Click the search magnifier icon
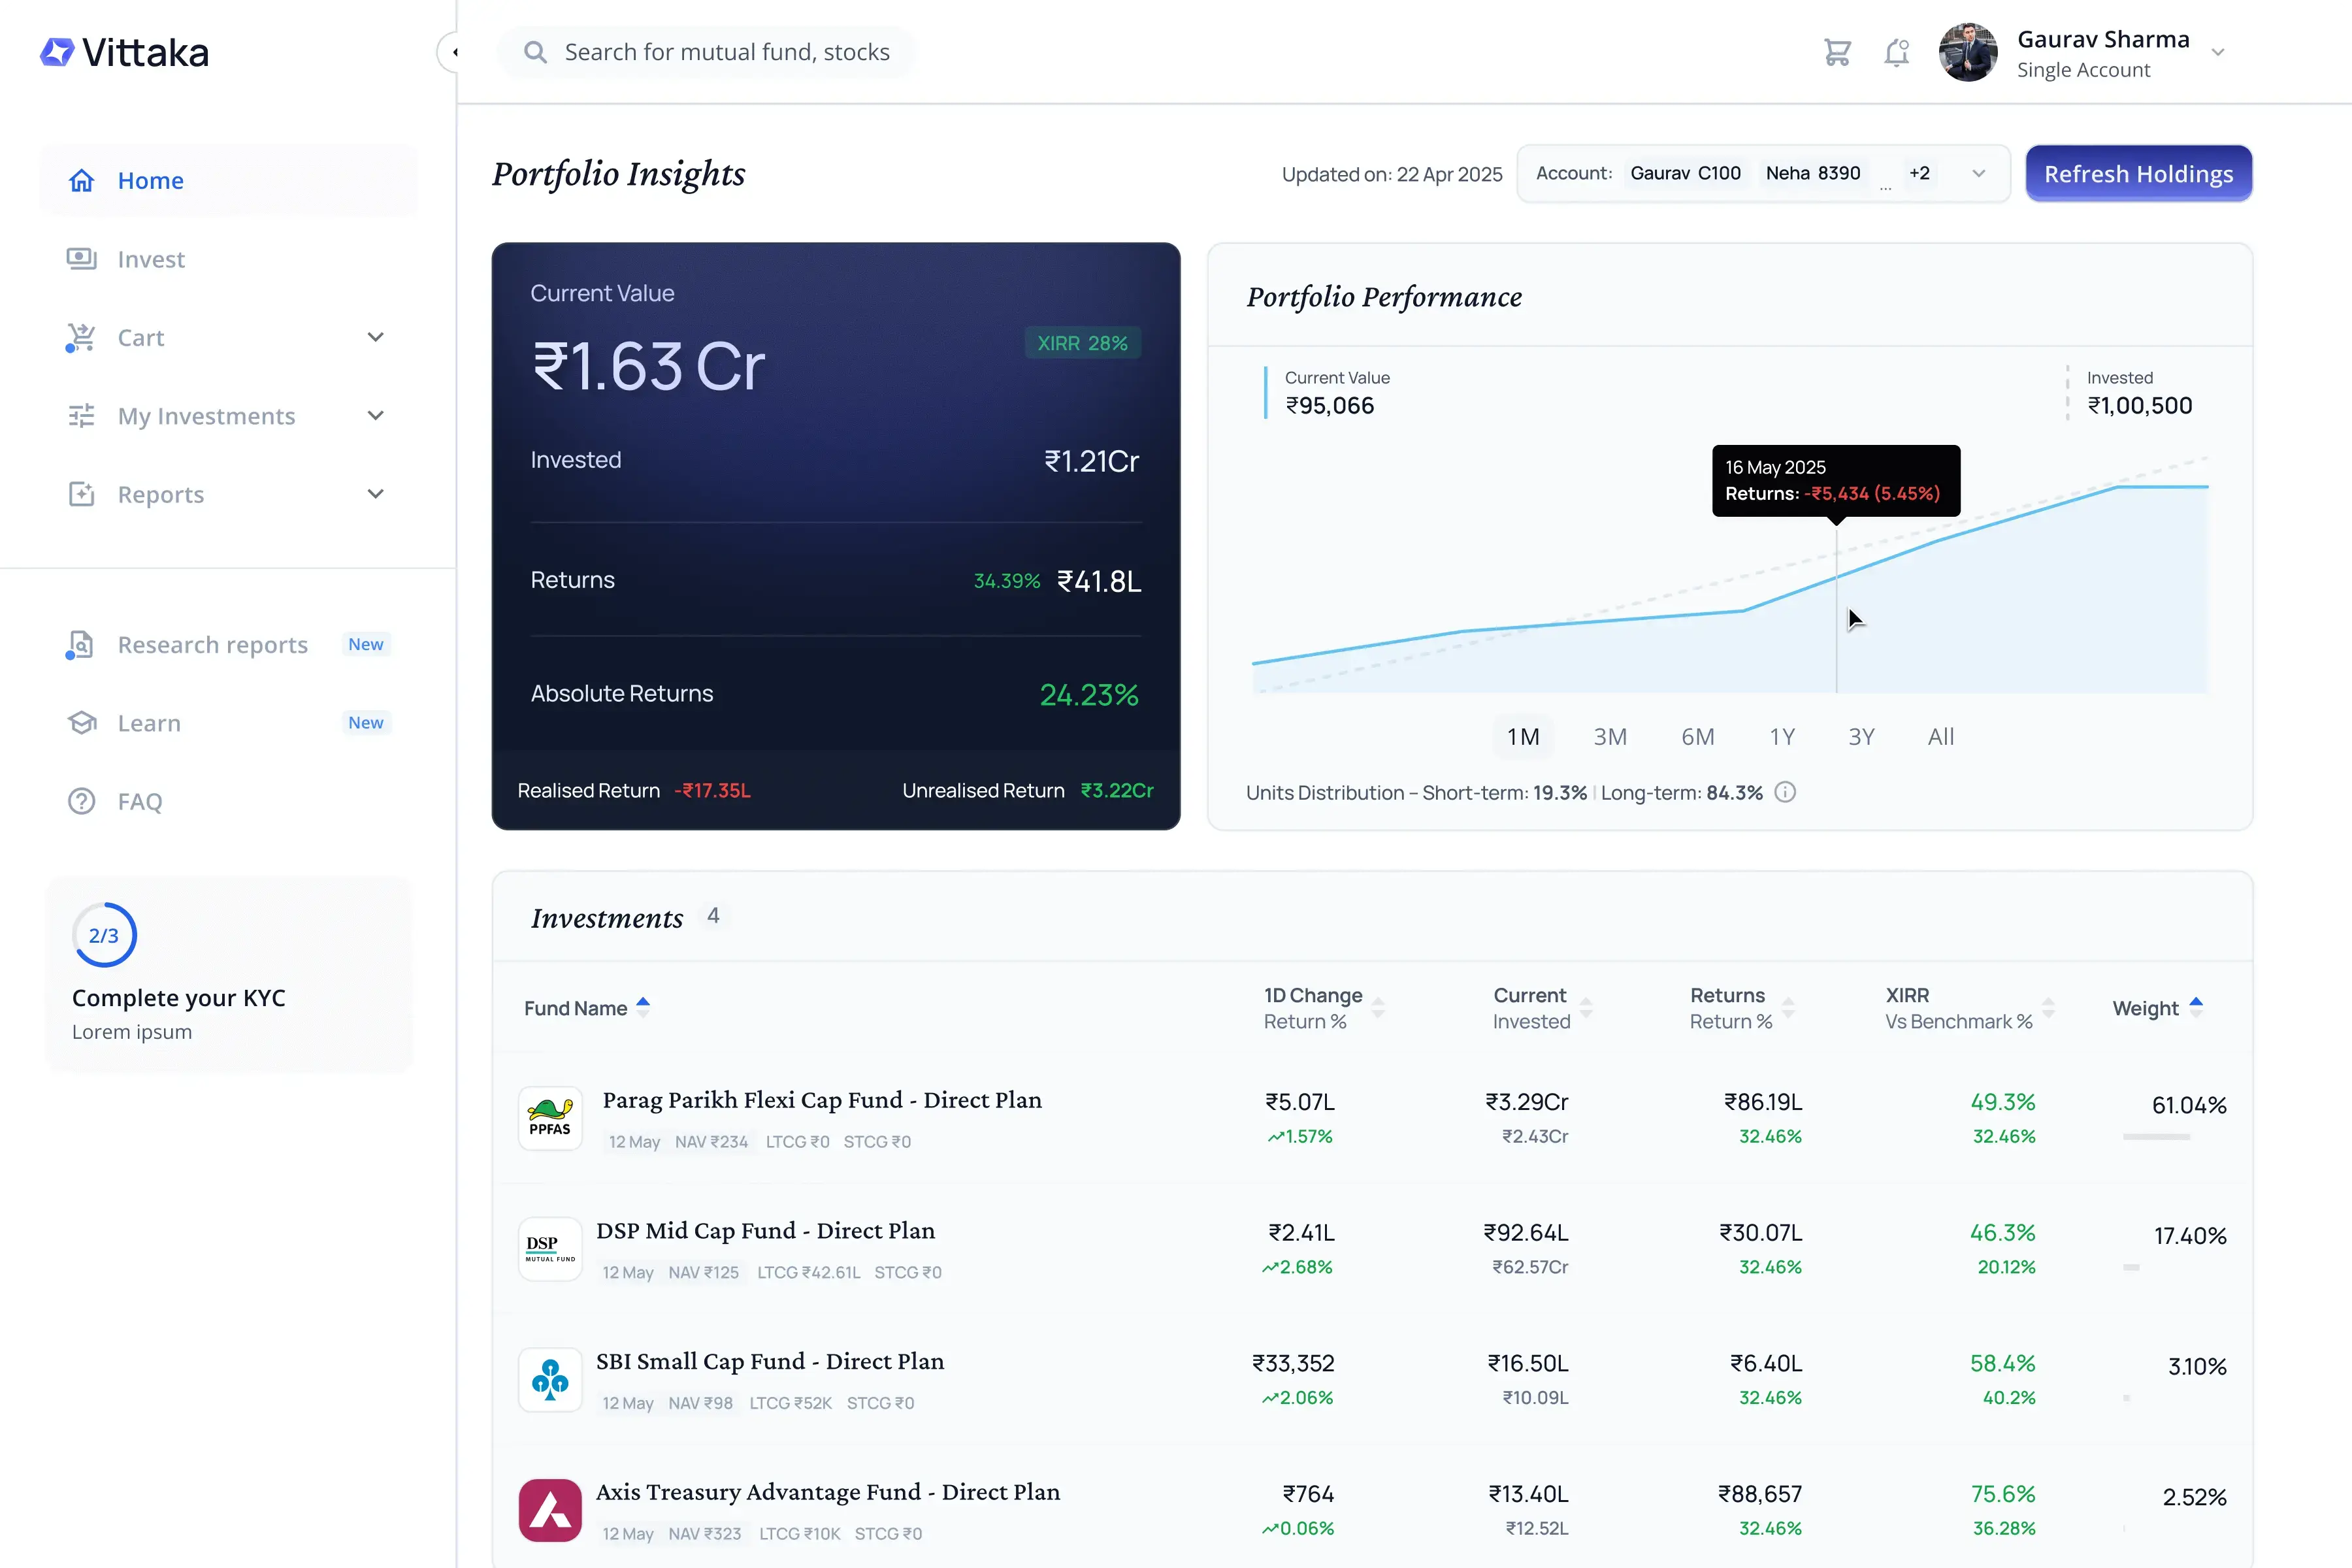2352x1568 pixels. [x=536, y=52]
